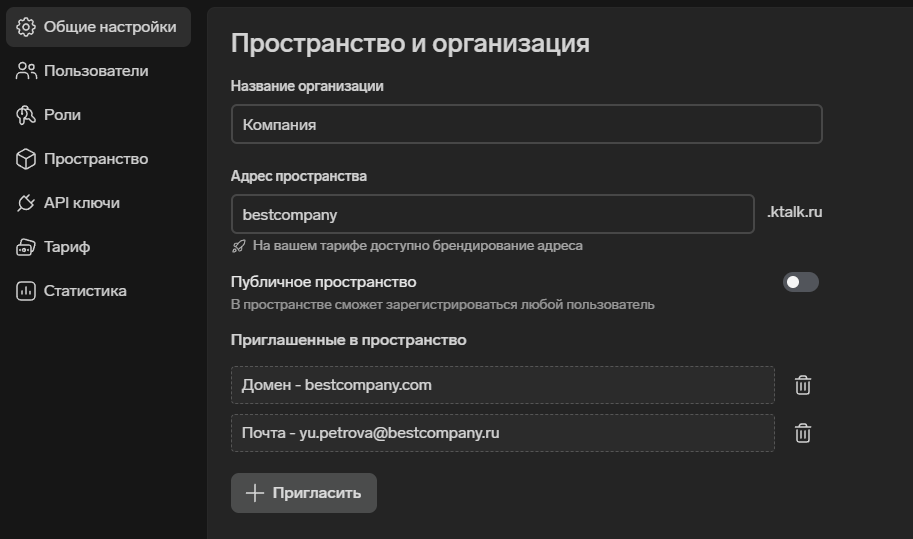Viewport: 913px width, 539px height.
Task: Click the Users people icon
Action: (x=26, y=71)
